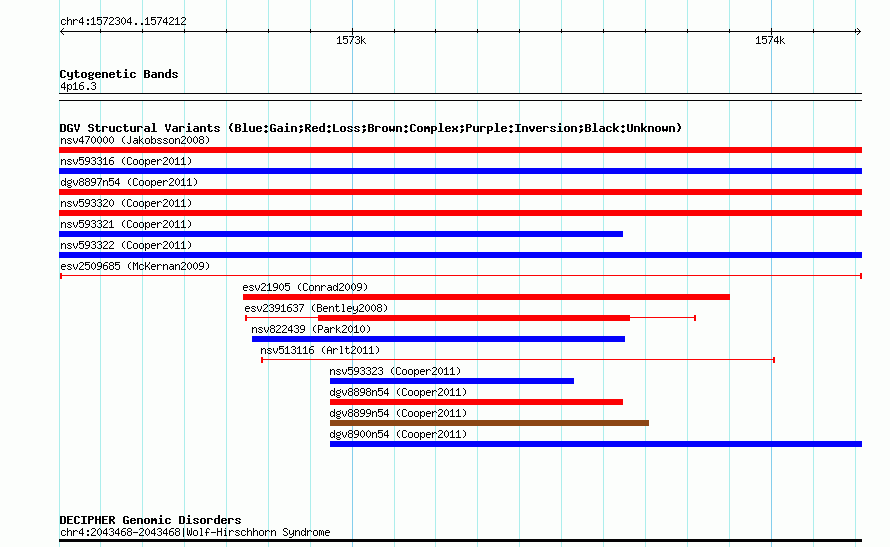The height and width of the screenshot is (547, 890).
Task: Click the nsv470000 Jakobsson2008 red bar
Action: (x=460, y=150)
